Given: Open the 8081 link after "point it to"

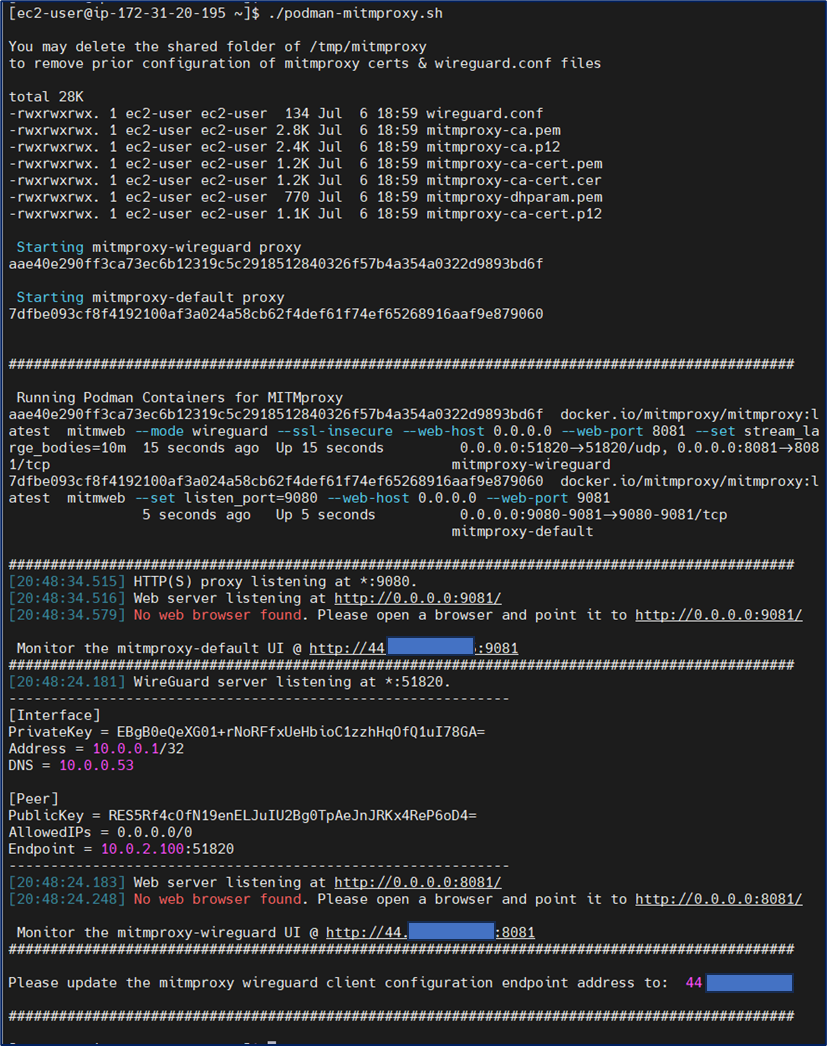Looking at the screenshot, I should point(718,899).
